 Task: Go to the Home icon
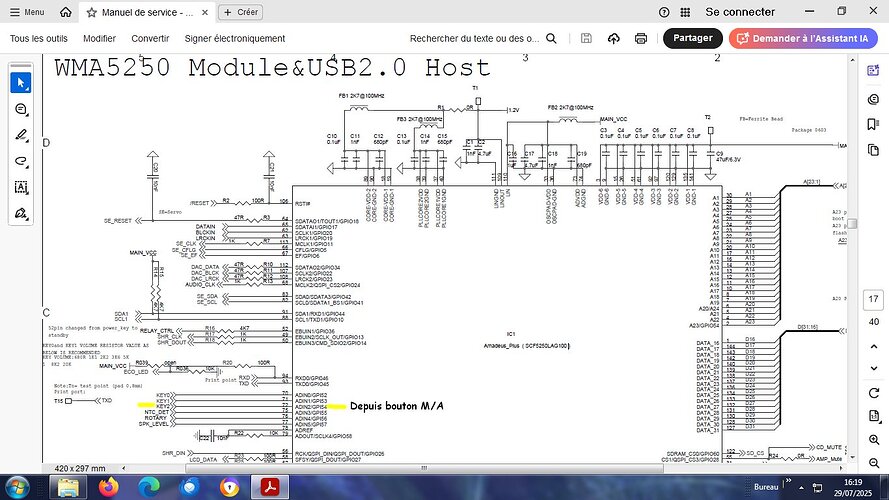pos(66,12)
